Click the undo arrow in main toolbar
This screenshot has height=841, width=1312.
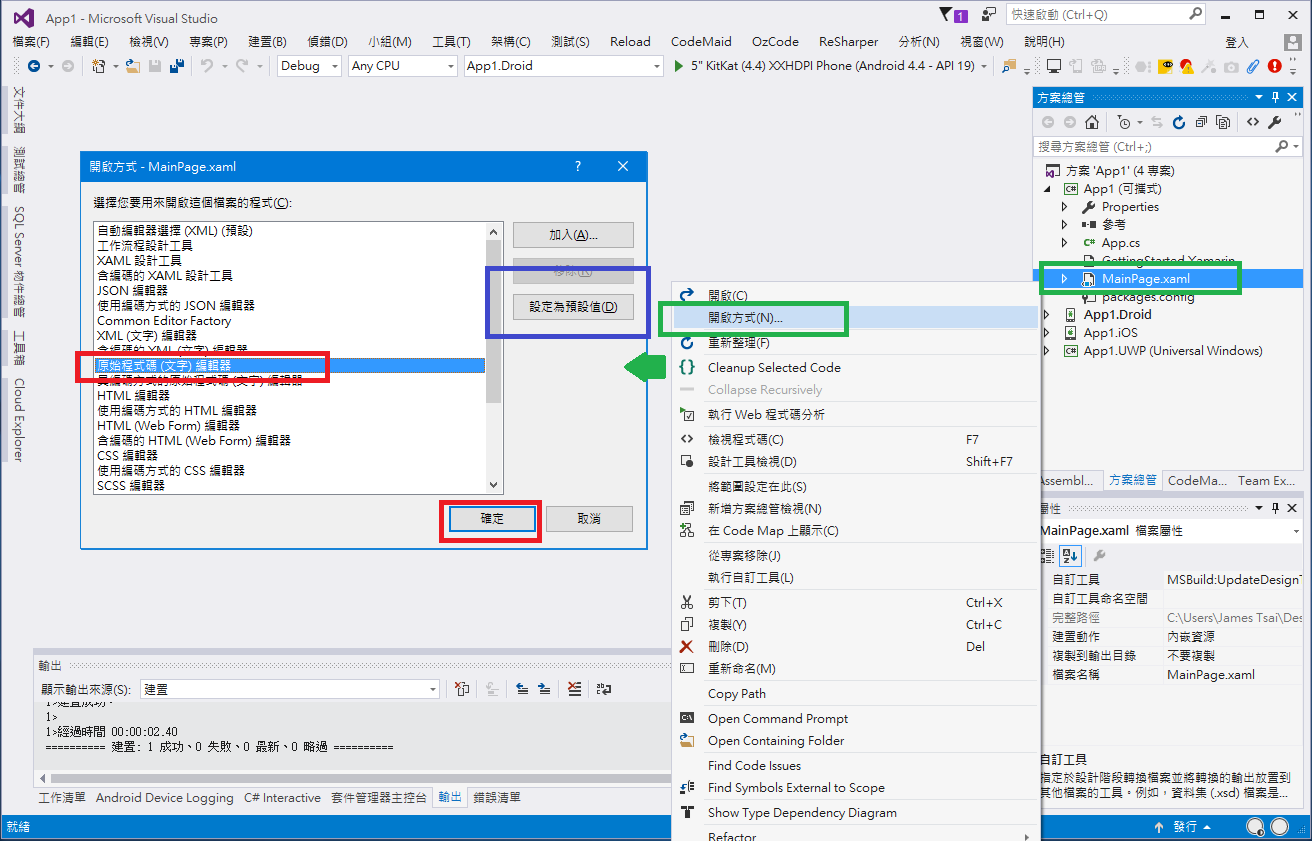coord(207,66)
